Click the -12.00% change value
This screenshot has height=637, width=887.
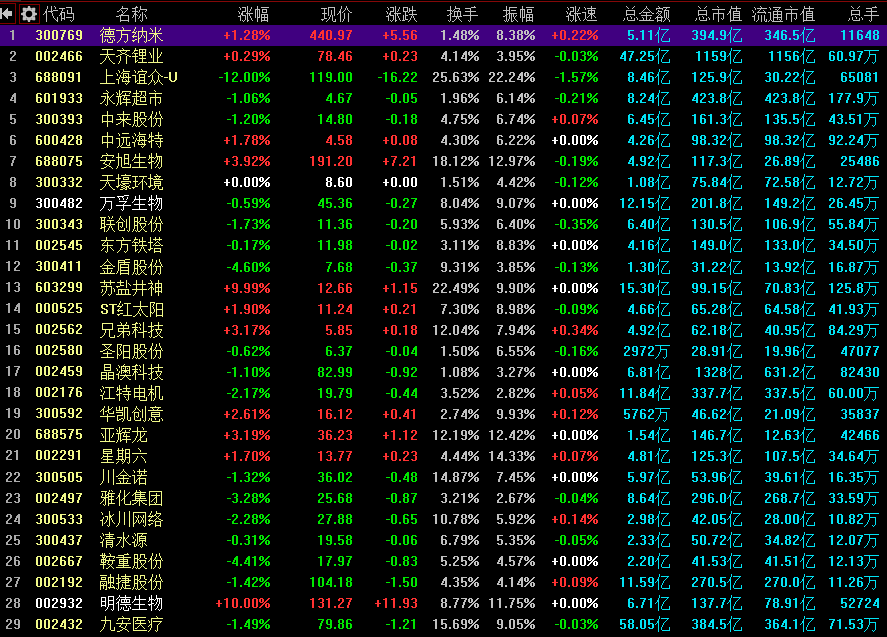pyautogui.click(x=244, y=77)
